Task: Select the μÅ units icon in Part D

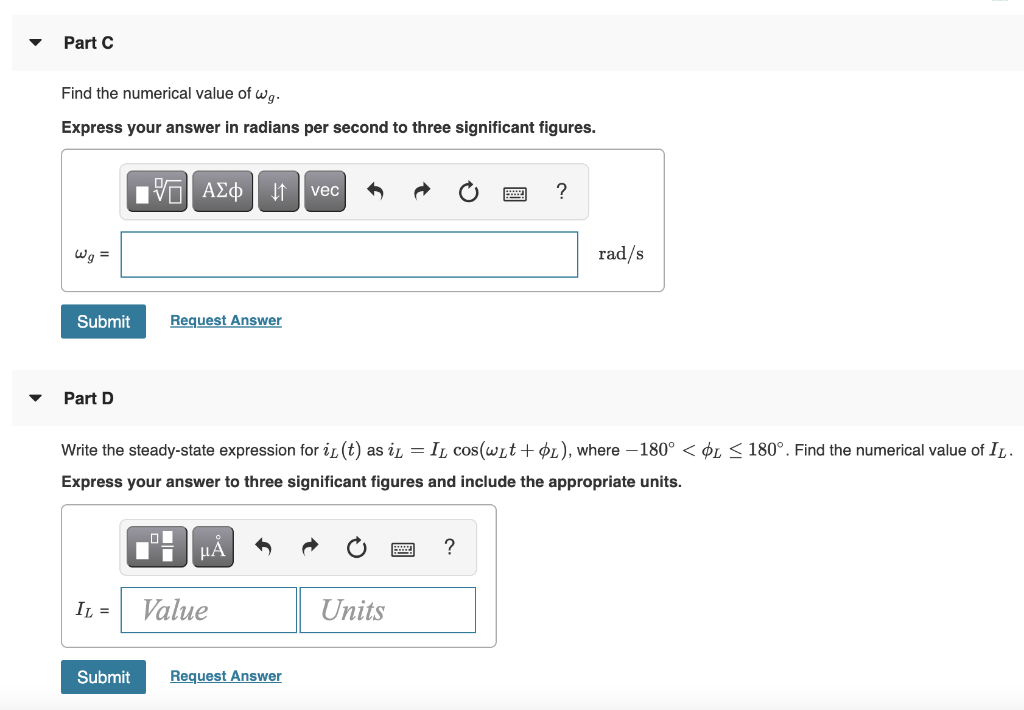Action: coord(212,546)
